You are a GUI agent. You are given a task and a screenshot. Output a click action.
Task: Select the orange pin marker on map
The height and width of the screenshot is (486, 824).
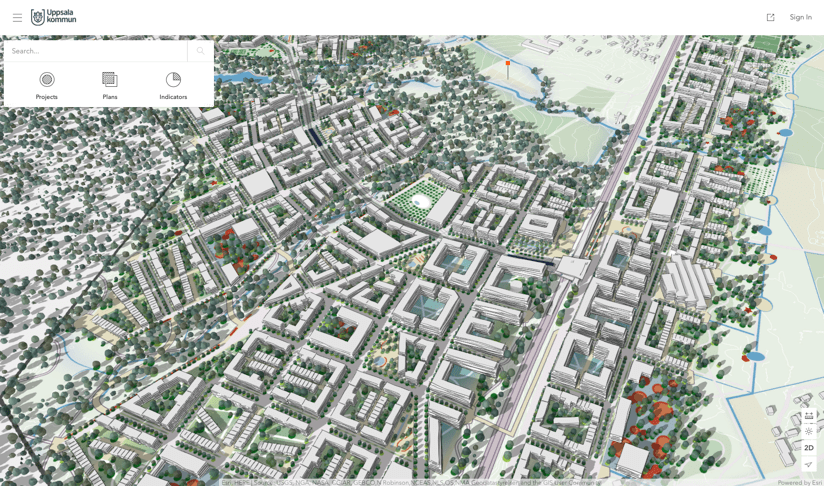click(x=508, y=64)
